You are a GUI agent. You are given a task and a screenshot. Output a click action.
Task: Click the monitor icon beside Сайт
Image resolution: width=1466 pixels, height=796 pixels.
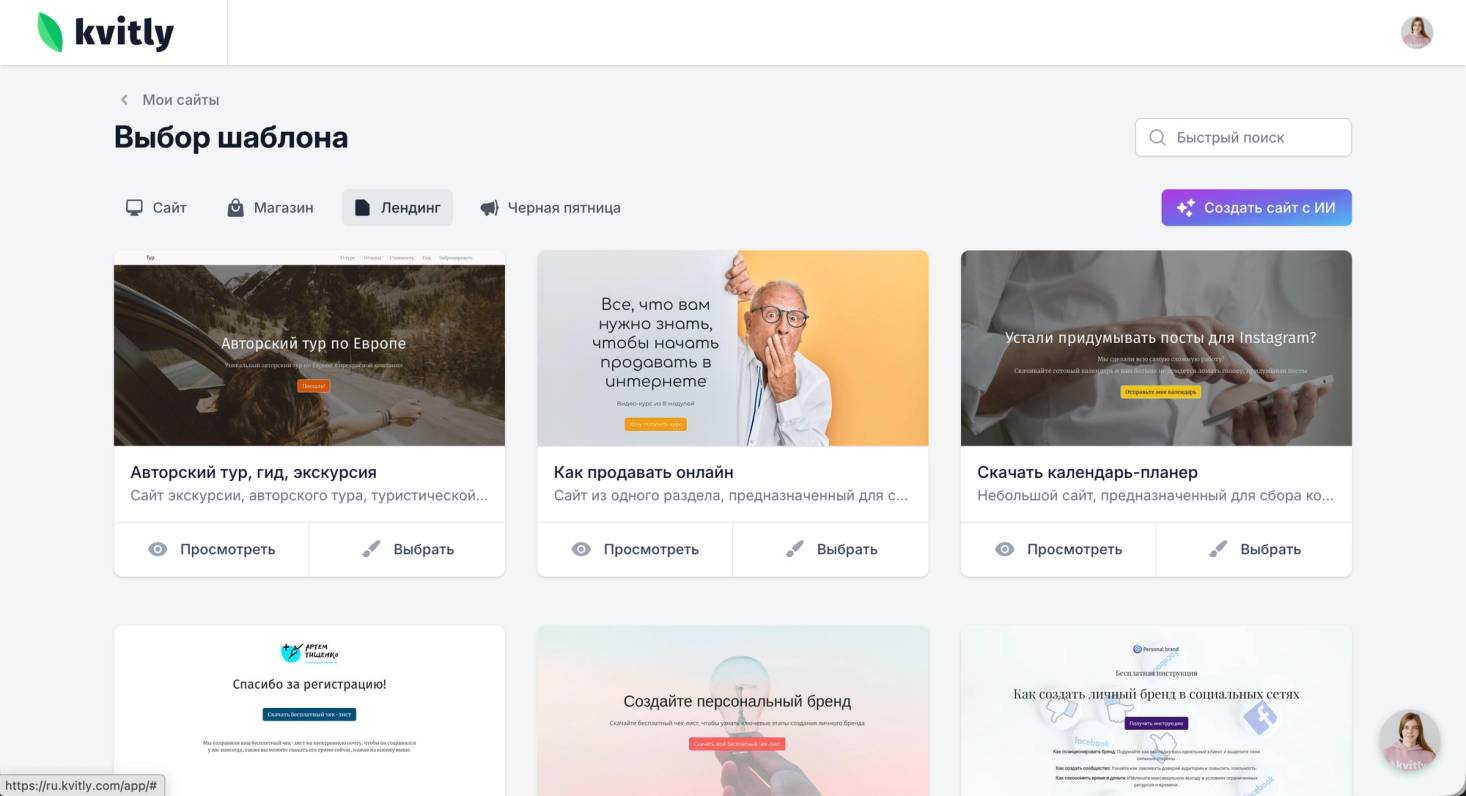click(134, 208)
